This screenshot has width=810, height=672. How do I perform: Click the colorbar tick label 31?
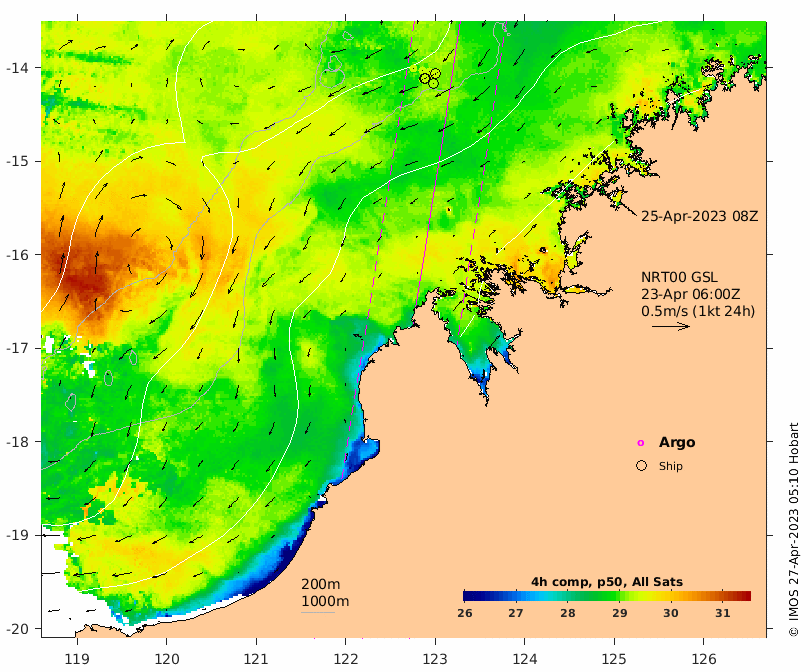pyautogui.click(x=722, y=613)
